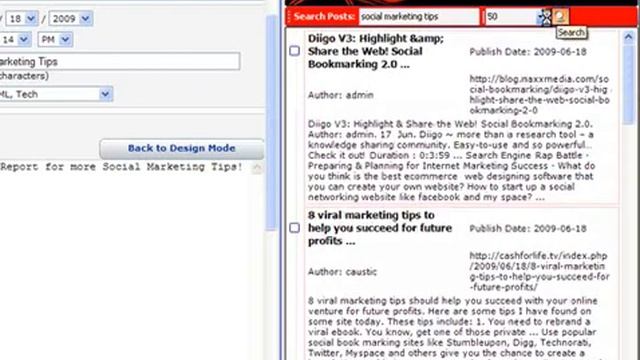Click the viral marketing post description excerpt
Viewport: 640px width, 360px height.
pyautogui.click(x=453, y=327)
